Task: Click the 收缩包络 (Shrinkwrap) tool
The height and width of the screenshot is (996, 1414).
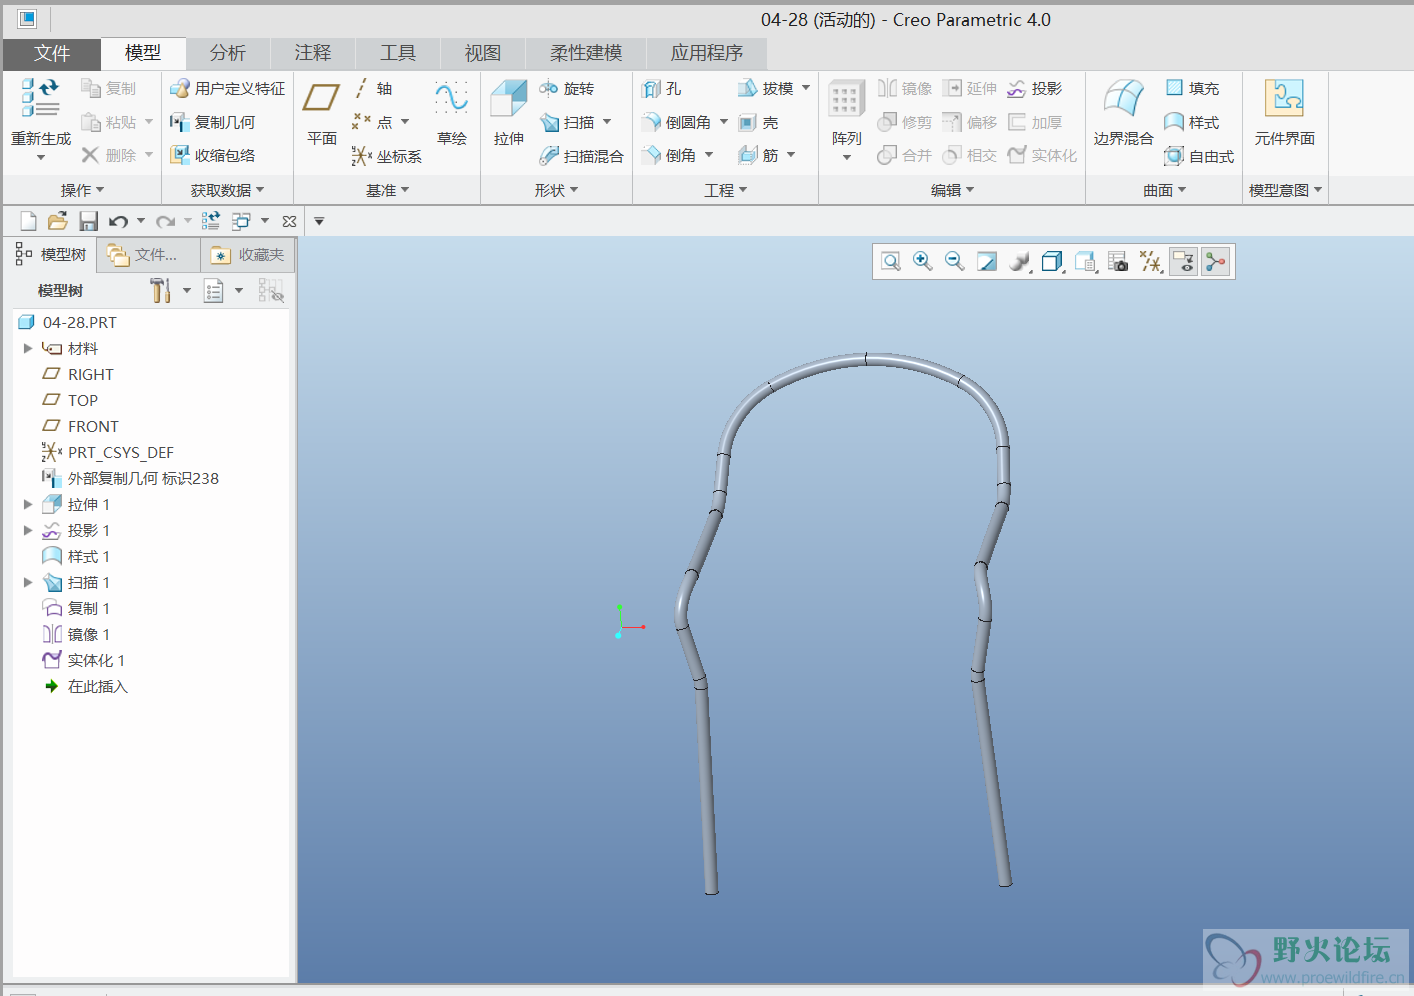Action: click(x=212, y=155)
